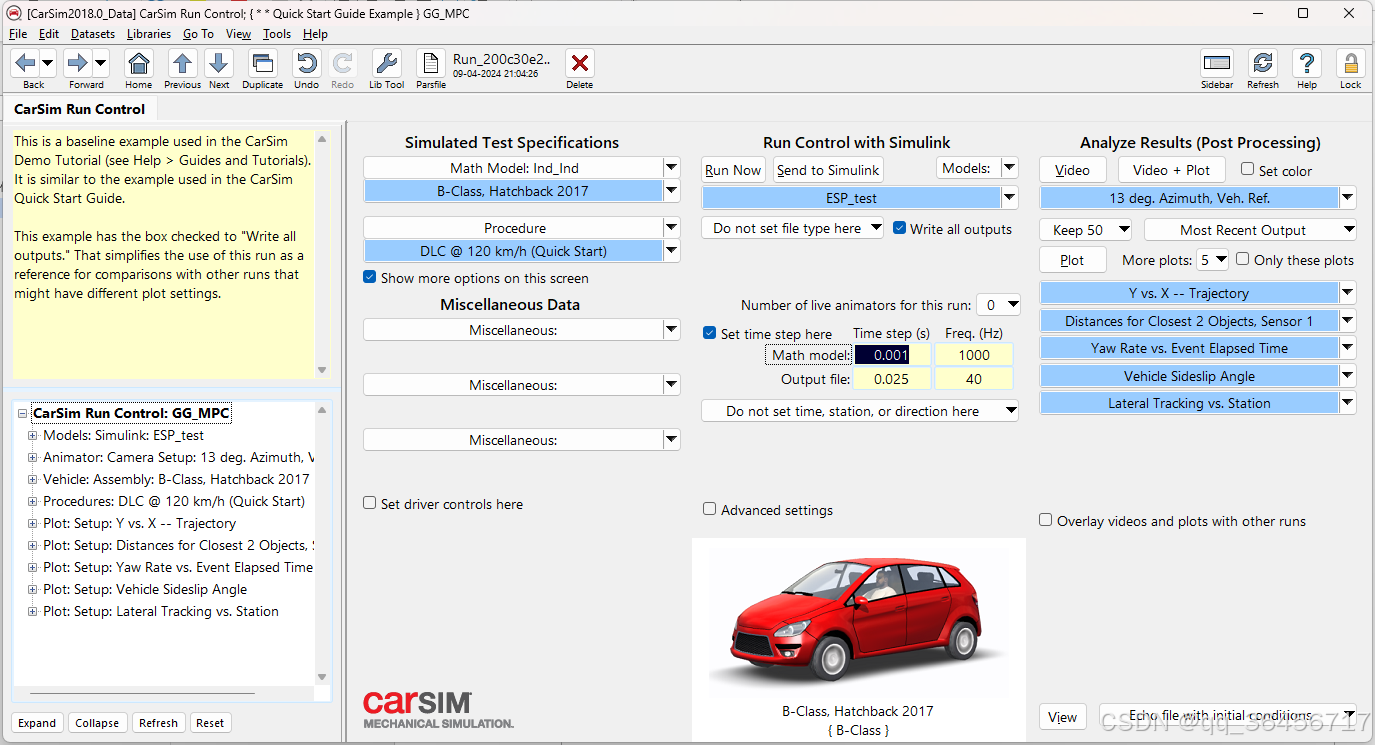Image resolution: width=1375 pixels, height=745 pixels.
Task: Expand Models: Simulink: ESP_test tree node
Action: tap(32, 435)
